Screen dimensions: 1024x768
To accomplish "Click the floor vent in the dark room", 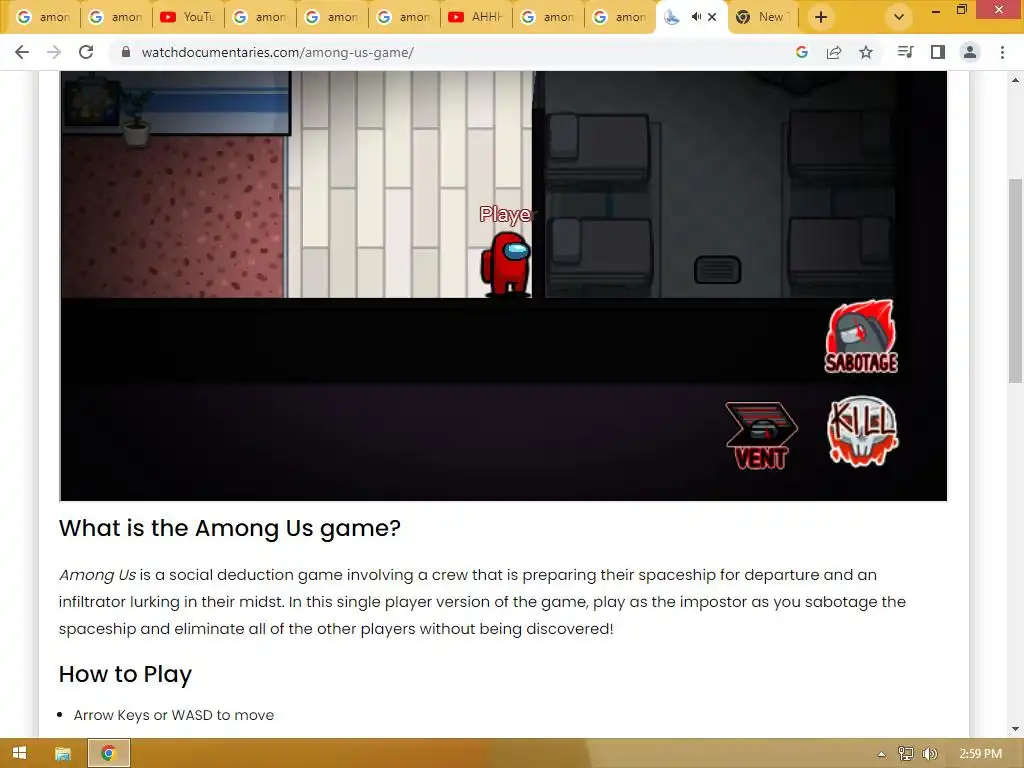I will click(x=717, y=270).
